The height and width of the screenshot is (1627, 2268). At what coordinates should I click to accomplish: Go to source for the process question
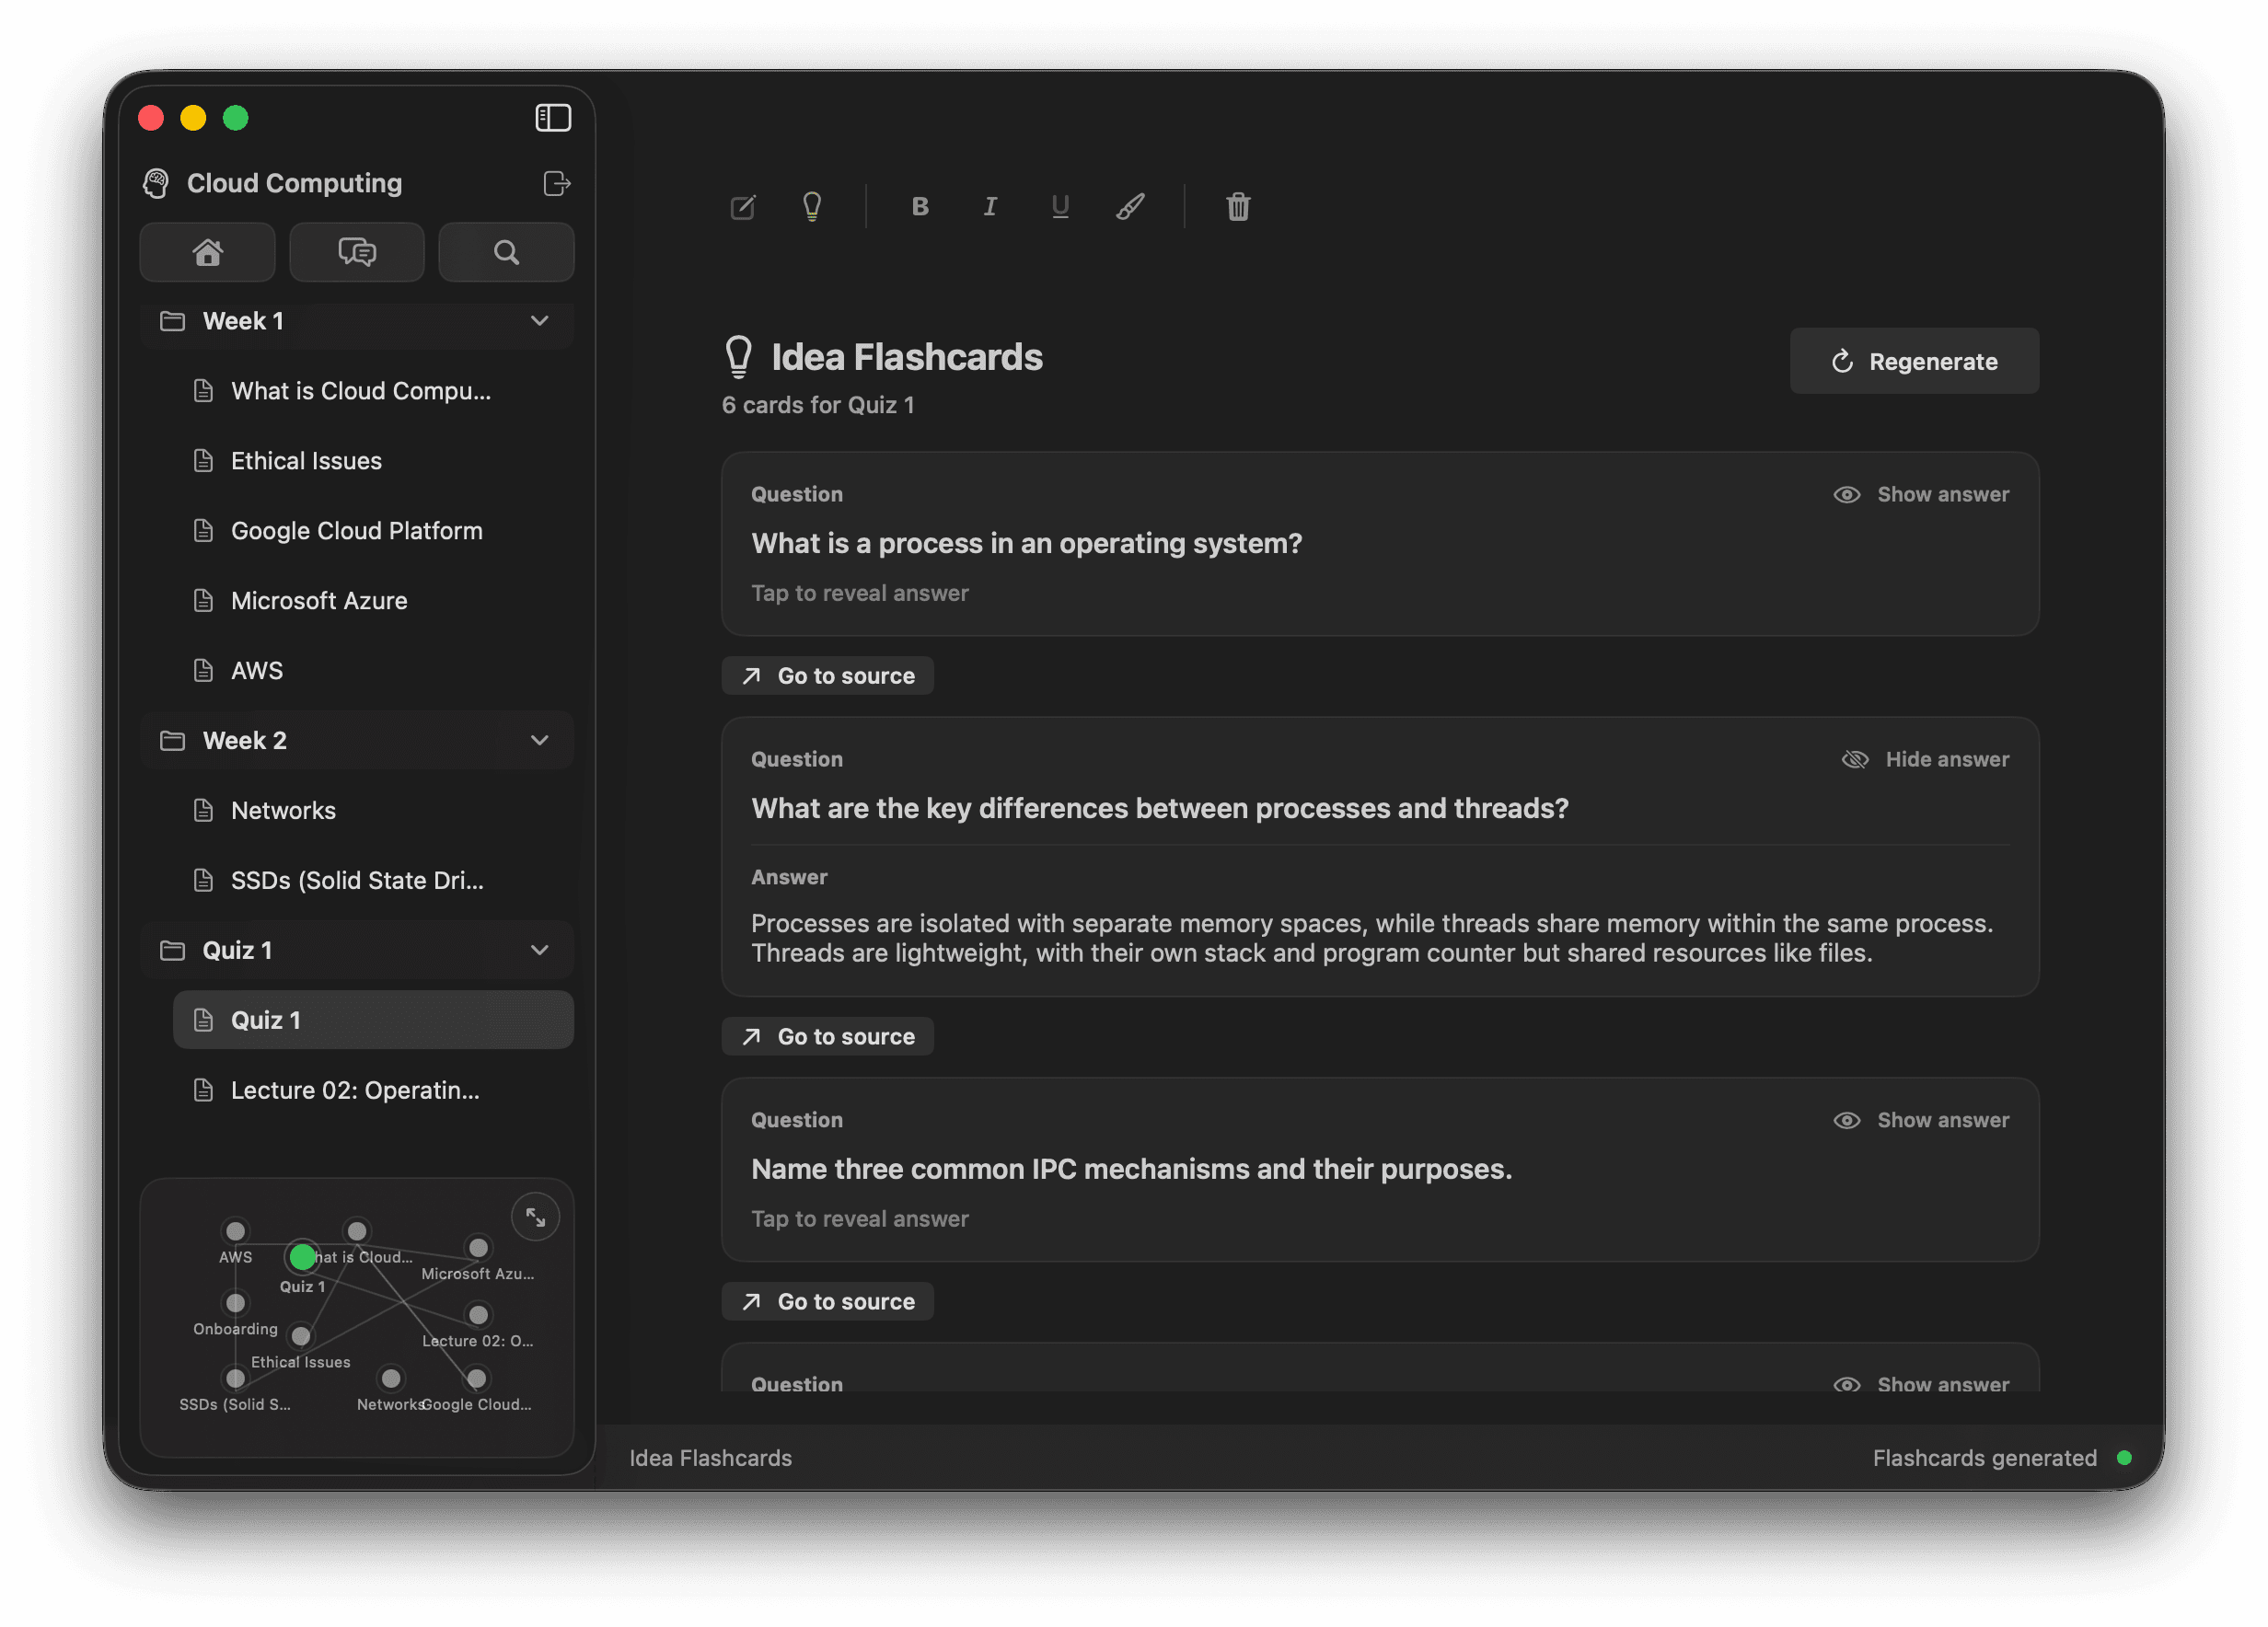(828, 676)
